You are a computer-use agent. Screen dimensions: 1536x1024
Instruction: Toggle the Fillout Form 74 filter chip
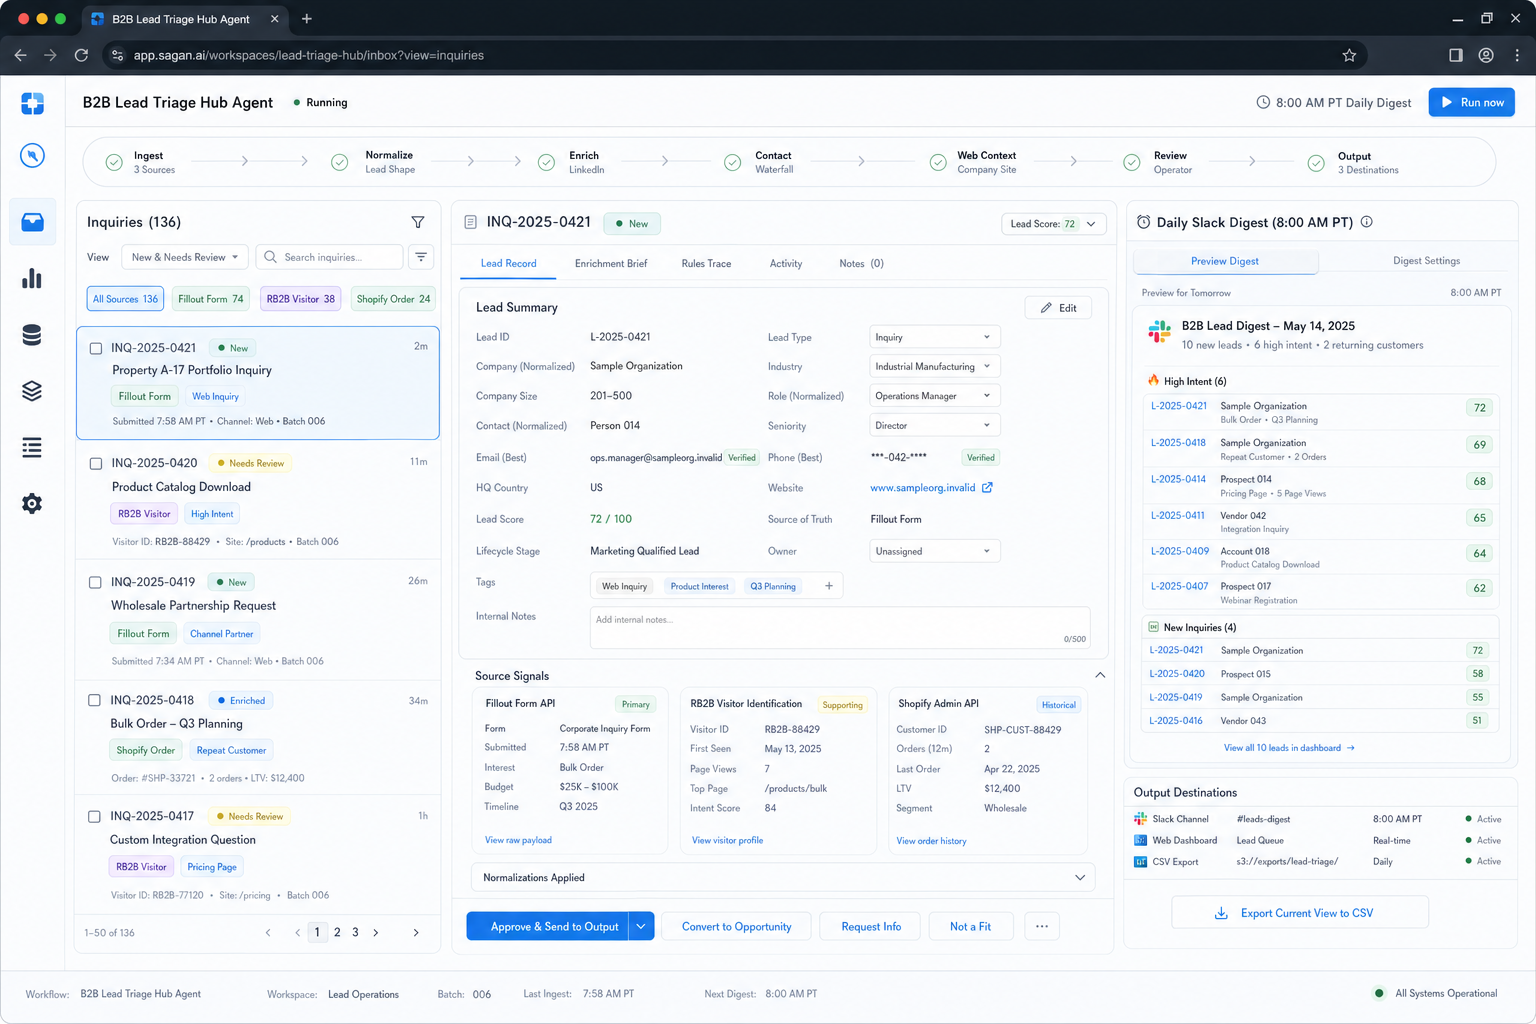pyautogui.click(x=210, y=299)
